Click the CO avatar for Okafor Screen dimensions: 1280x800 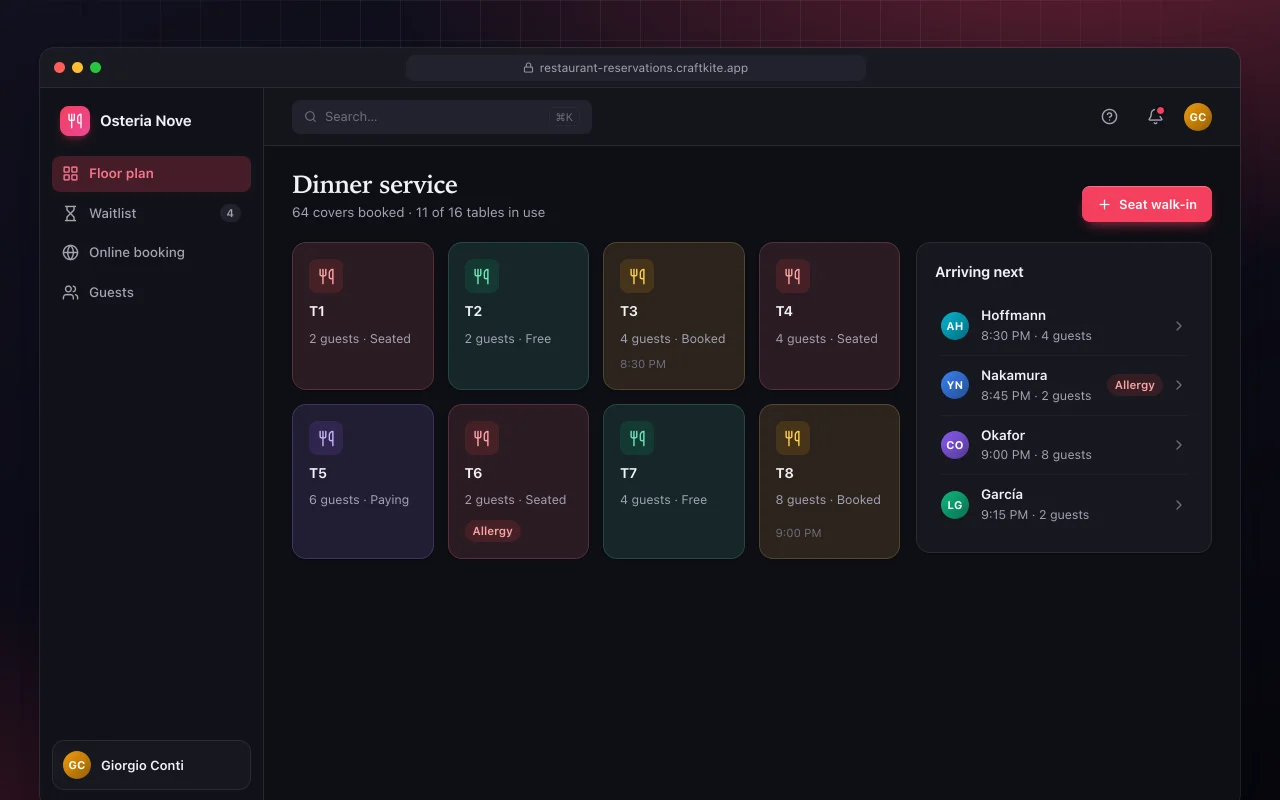[x=955, y=445]
